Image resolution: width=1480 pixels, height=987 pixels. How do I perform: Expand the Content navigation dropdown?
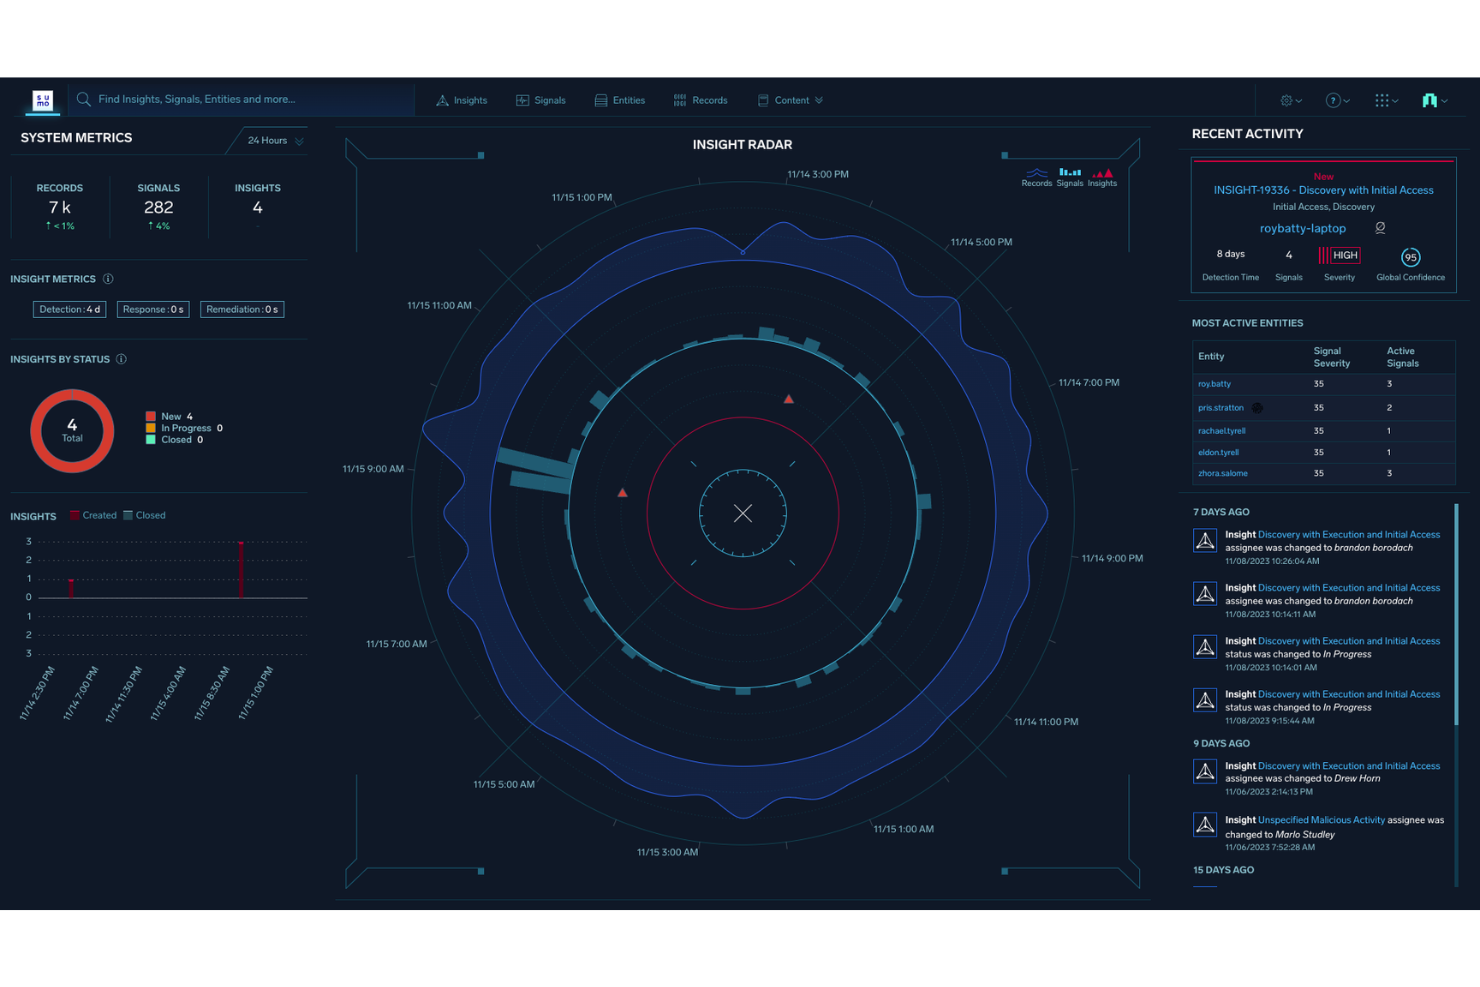(x=790, y=100)
